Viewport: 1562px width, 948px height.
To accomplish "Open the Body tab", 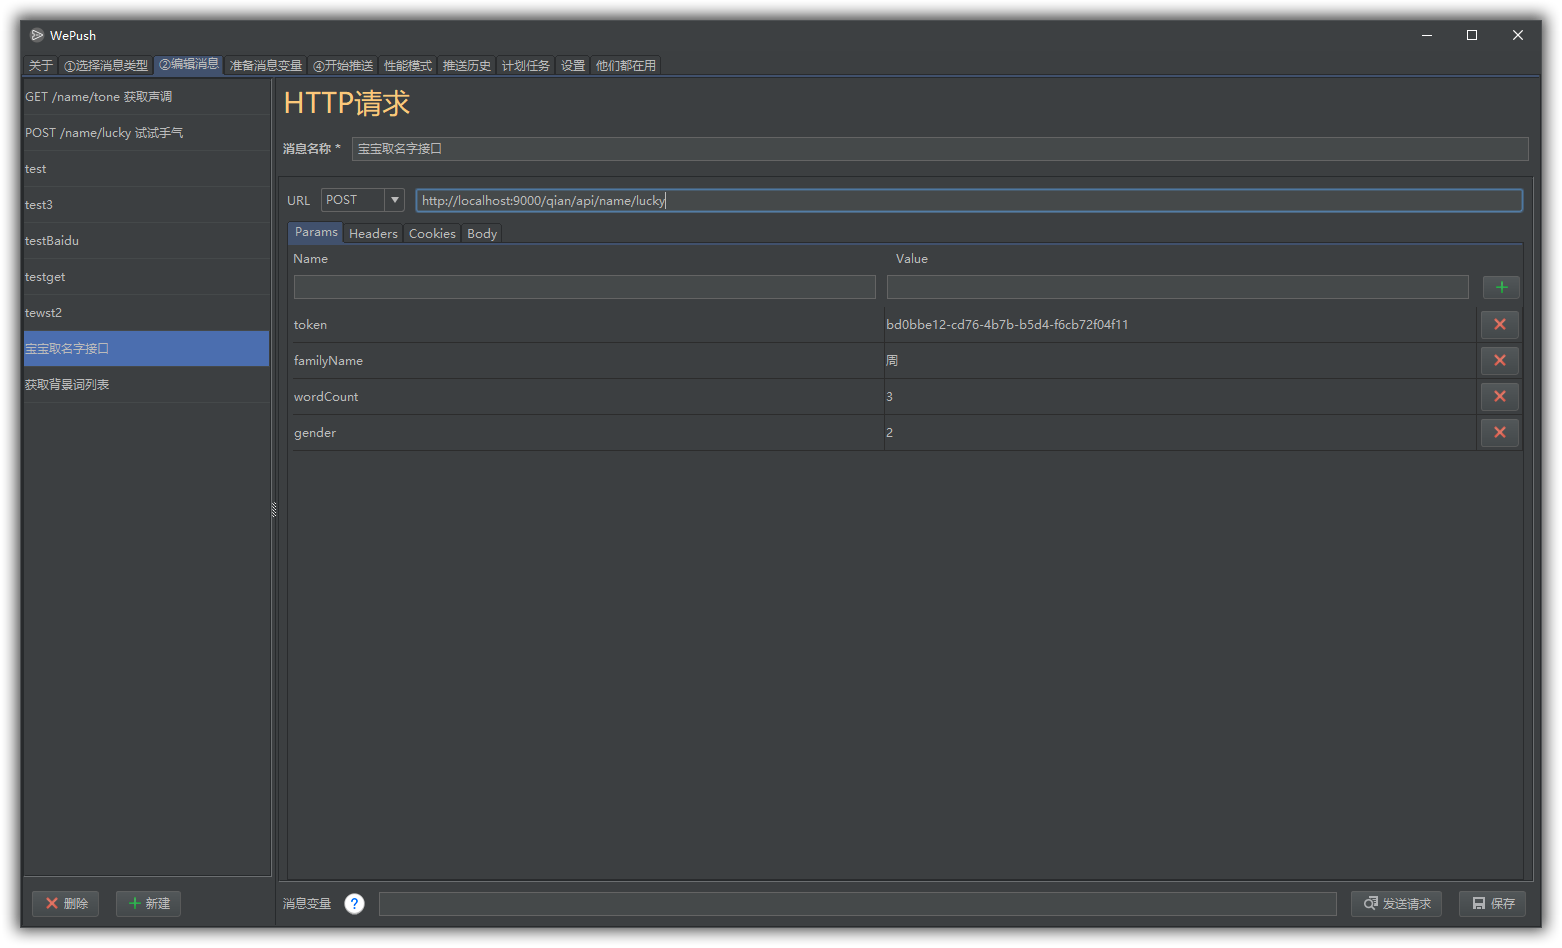I will pos(482,234).
